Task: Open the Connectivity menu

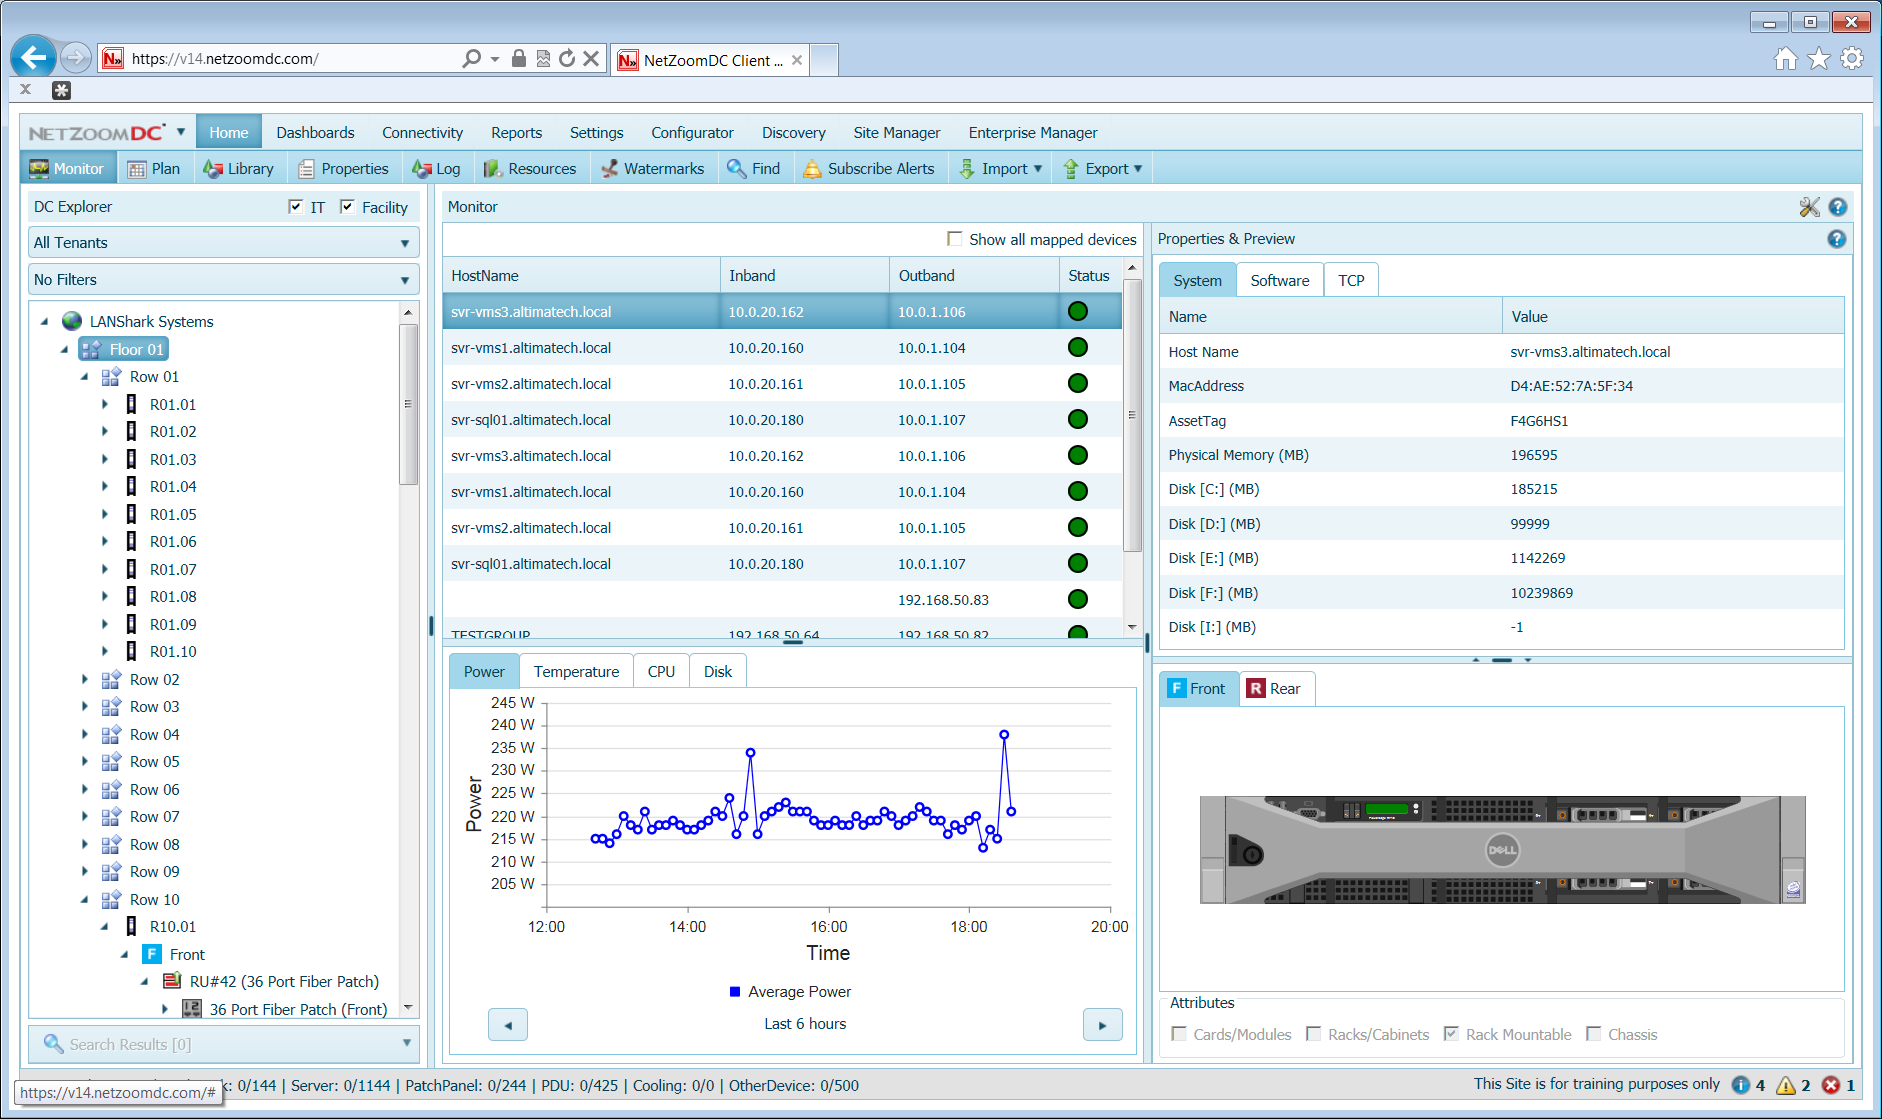Action: (422, 133)
